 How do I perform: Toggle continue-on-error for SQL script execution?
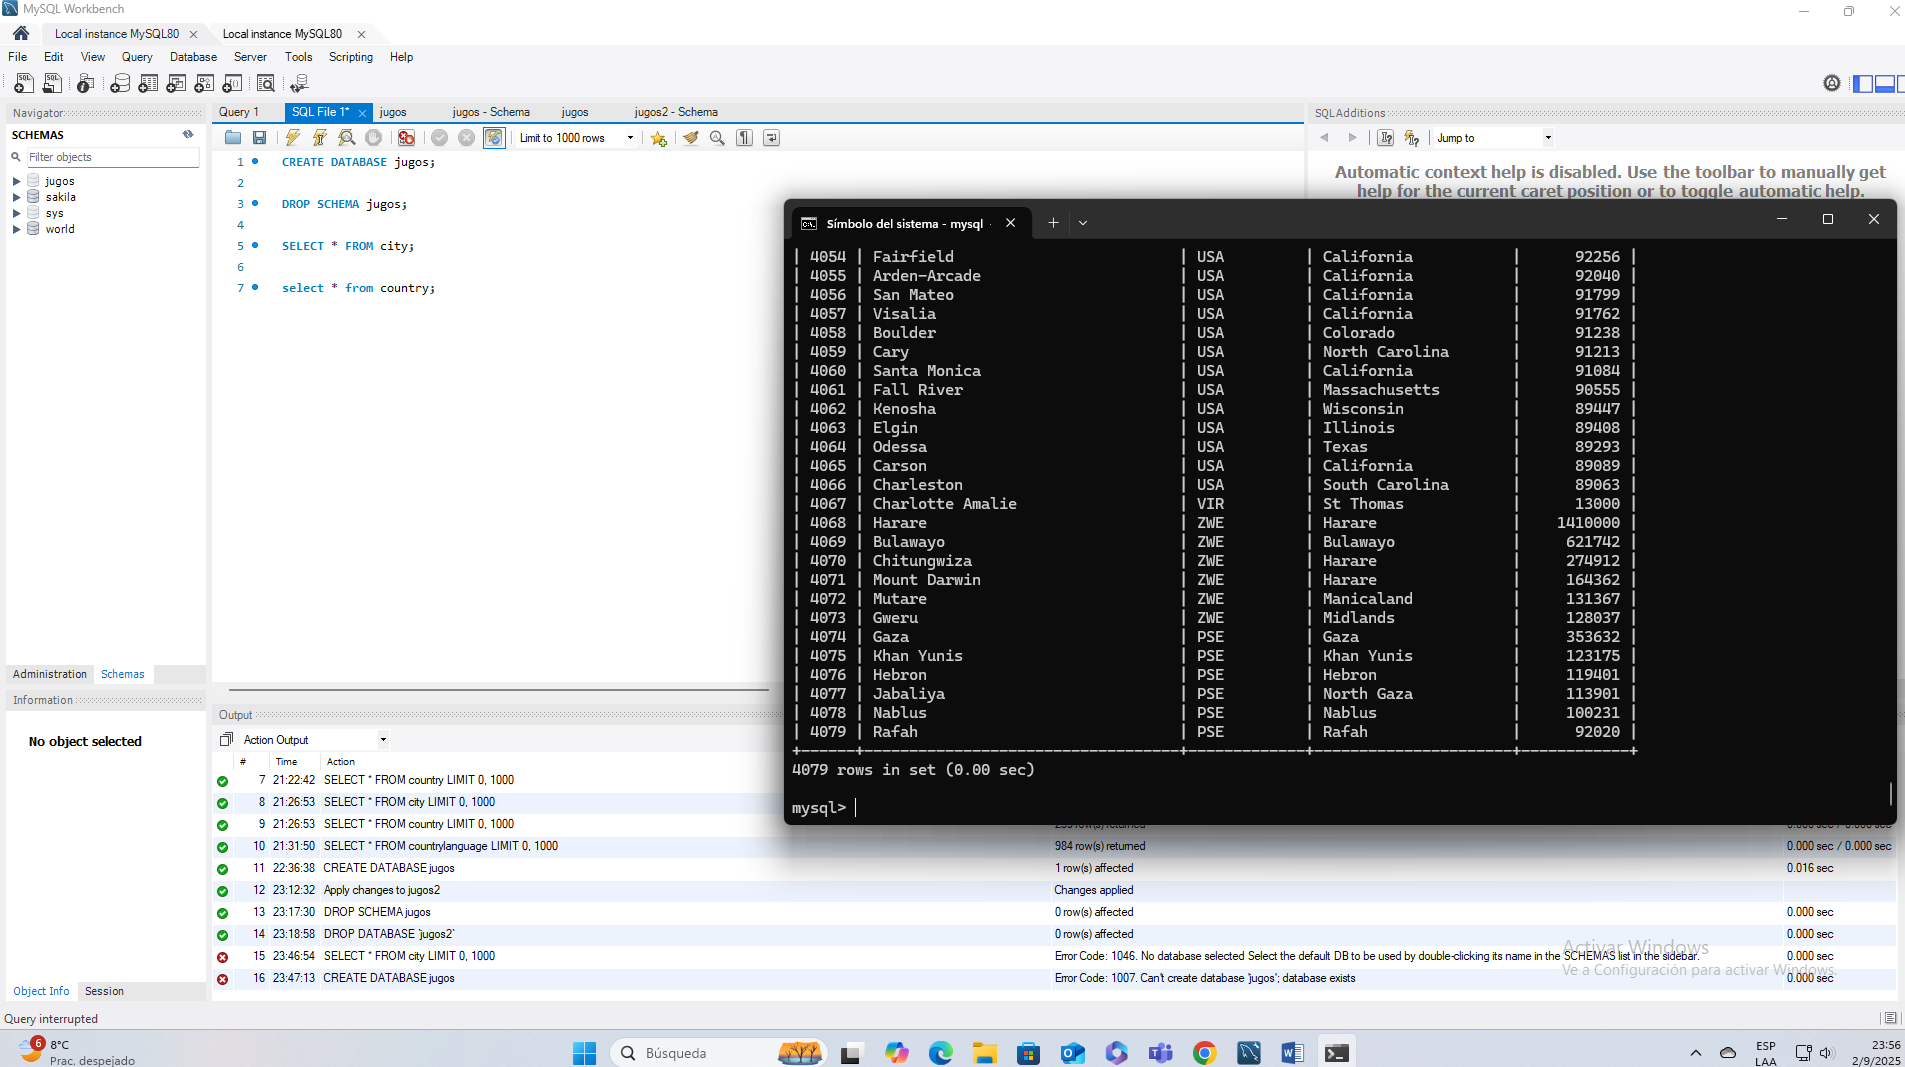(406, 138)
